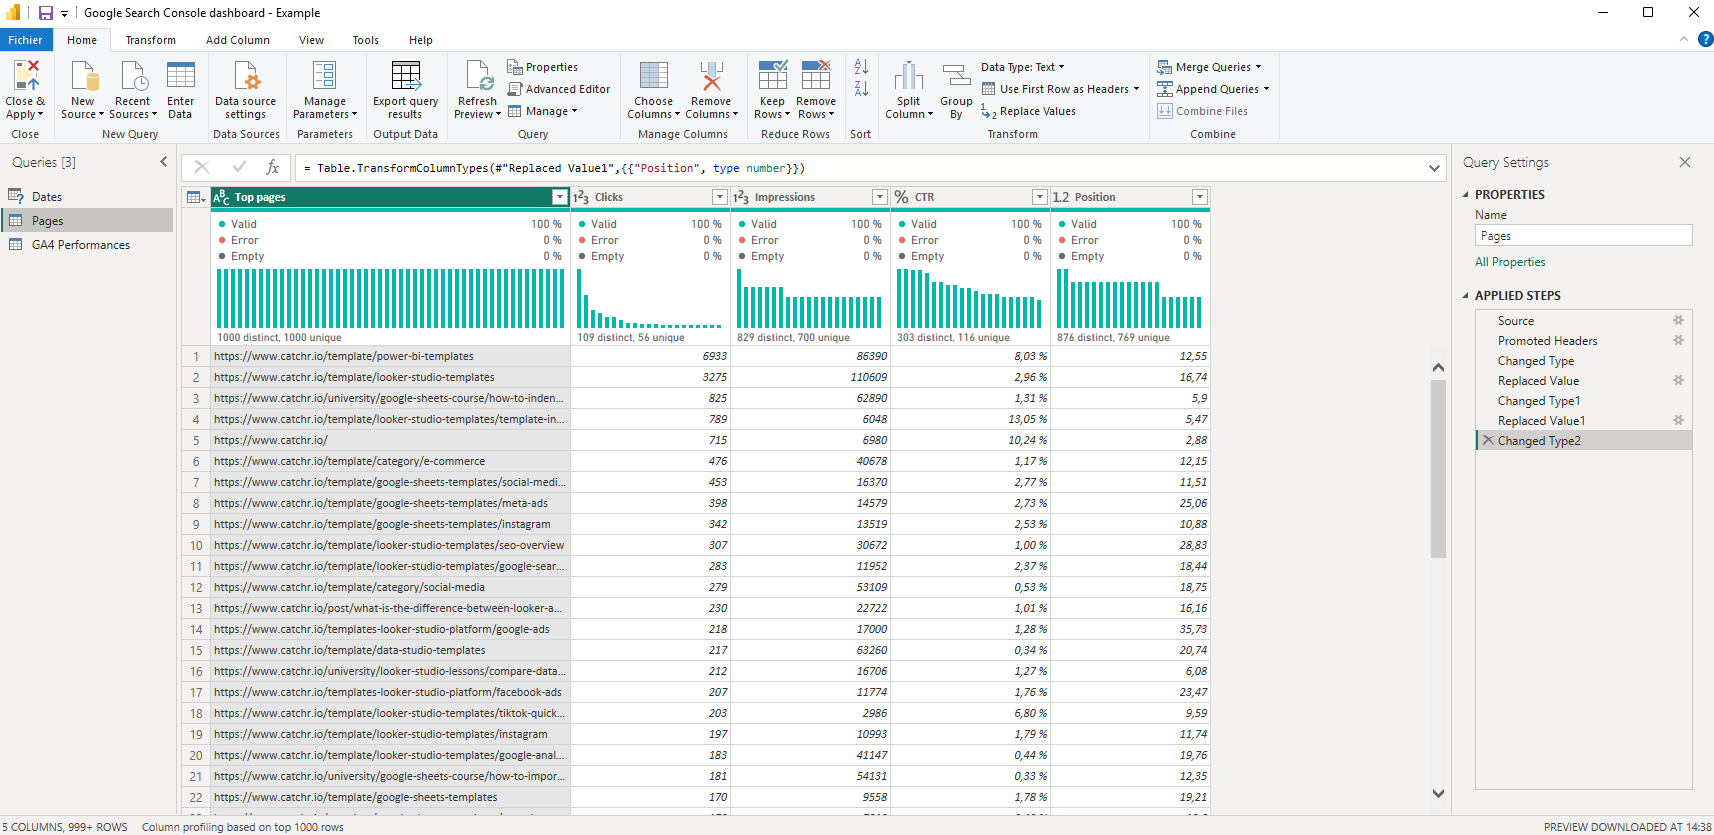Viewport: 1714px width, 835px height.
Task: Click the Refresh Preview icon
Action: 478,76
